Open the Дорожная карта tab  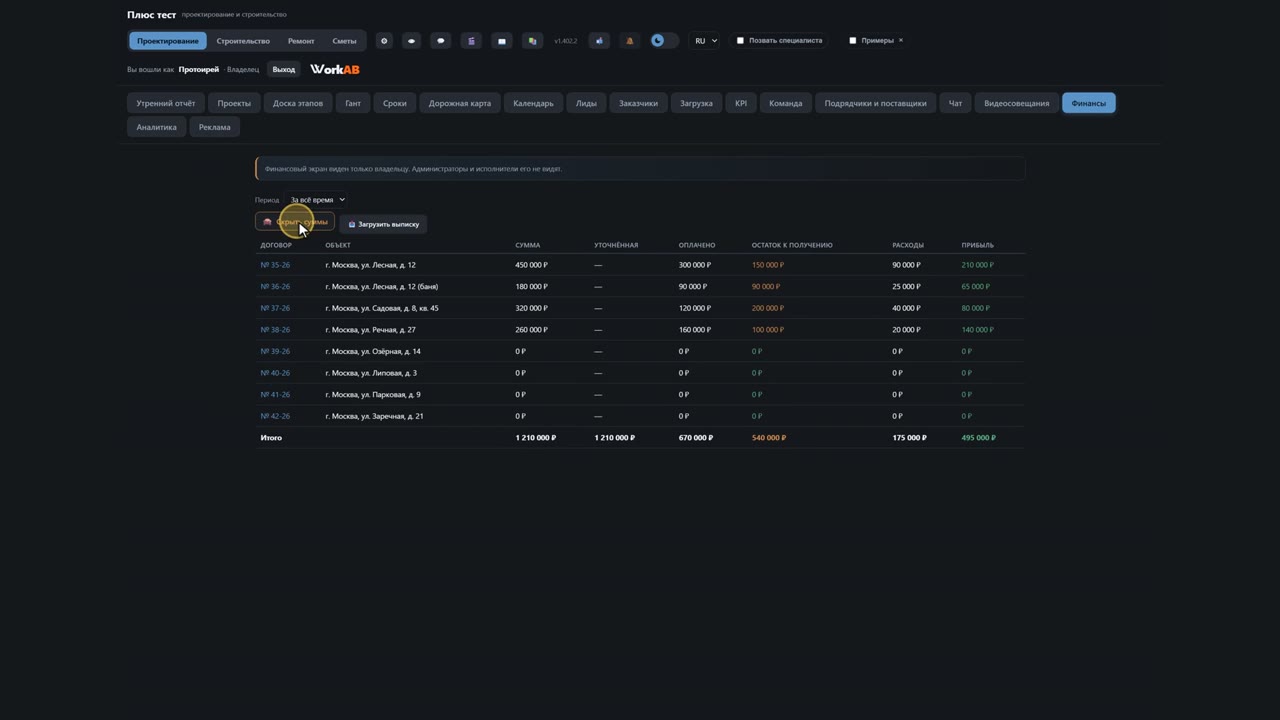tap(460, 103)
